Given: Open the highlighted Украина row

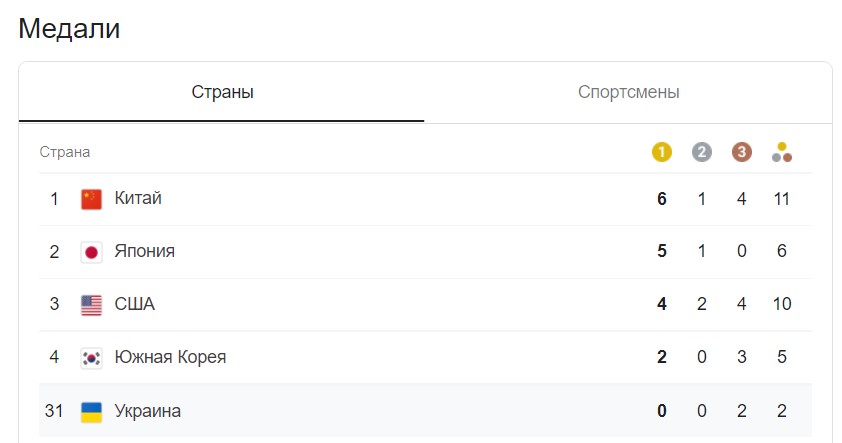Looking at the screenshot, I should (x=425, y=411).
